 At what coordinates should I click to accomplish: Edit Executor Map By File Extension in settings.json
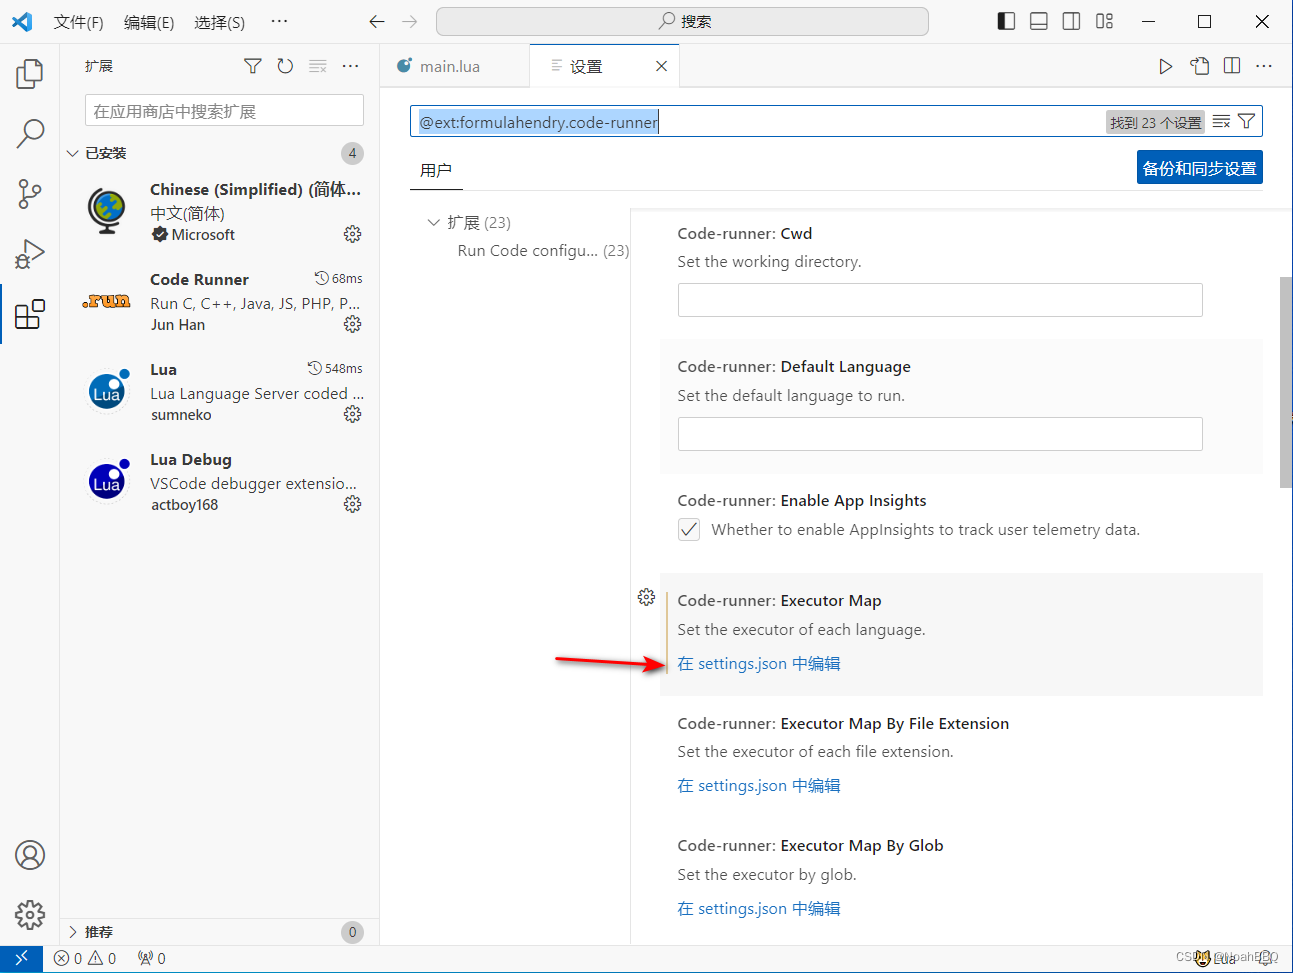click(759, 786)
